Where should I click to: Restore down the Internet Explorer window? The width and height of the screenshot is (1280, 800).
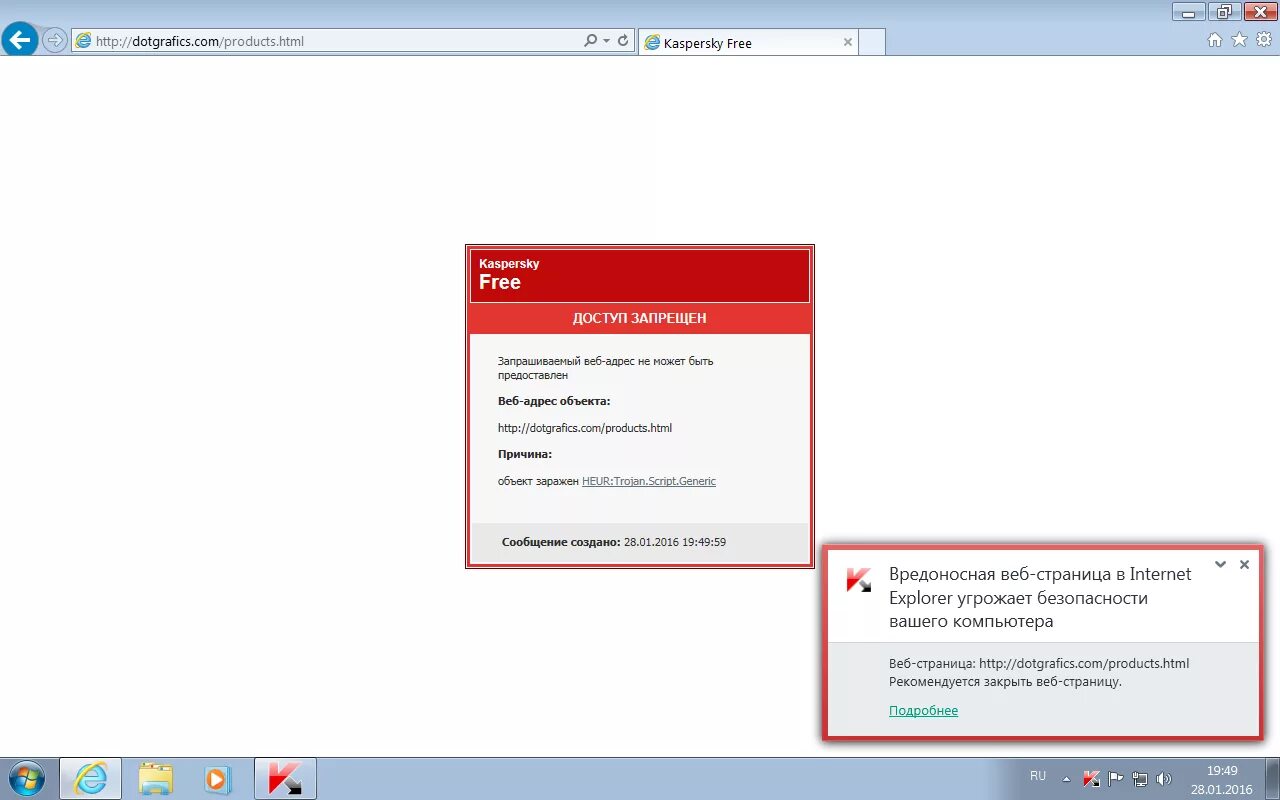pyautogui.click(x=1222, y=11)
